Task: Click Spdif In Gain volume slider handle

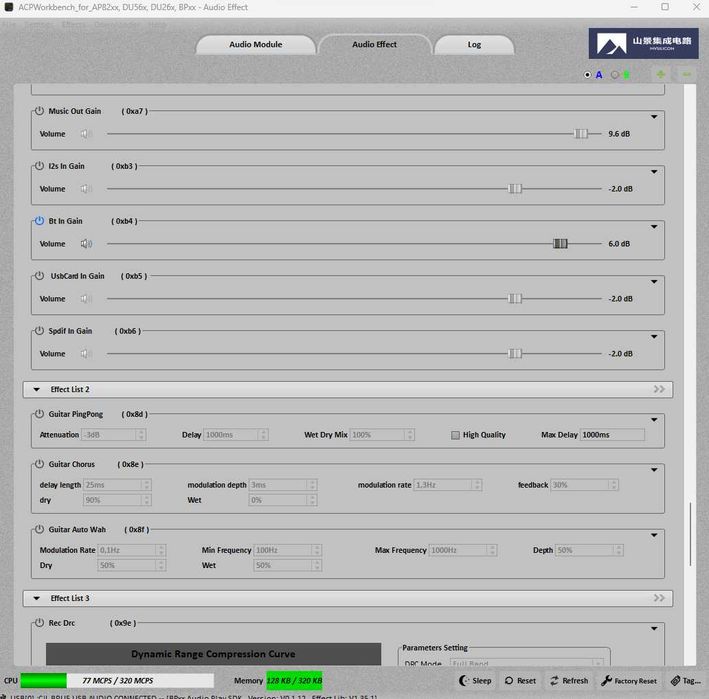Action: [x=515, y=354]
